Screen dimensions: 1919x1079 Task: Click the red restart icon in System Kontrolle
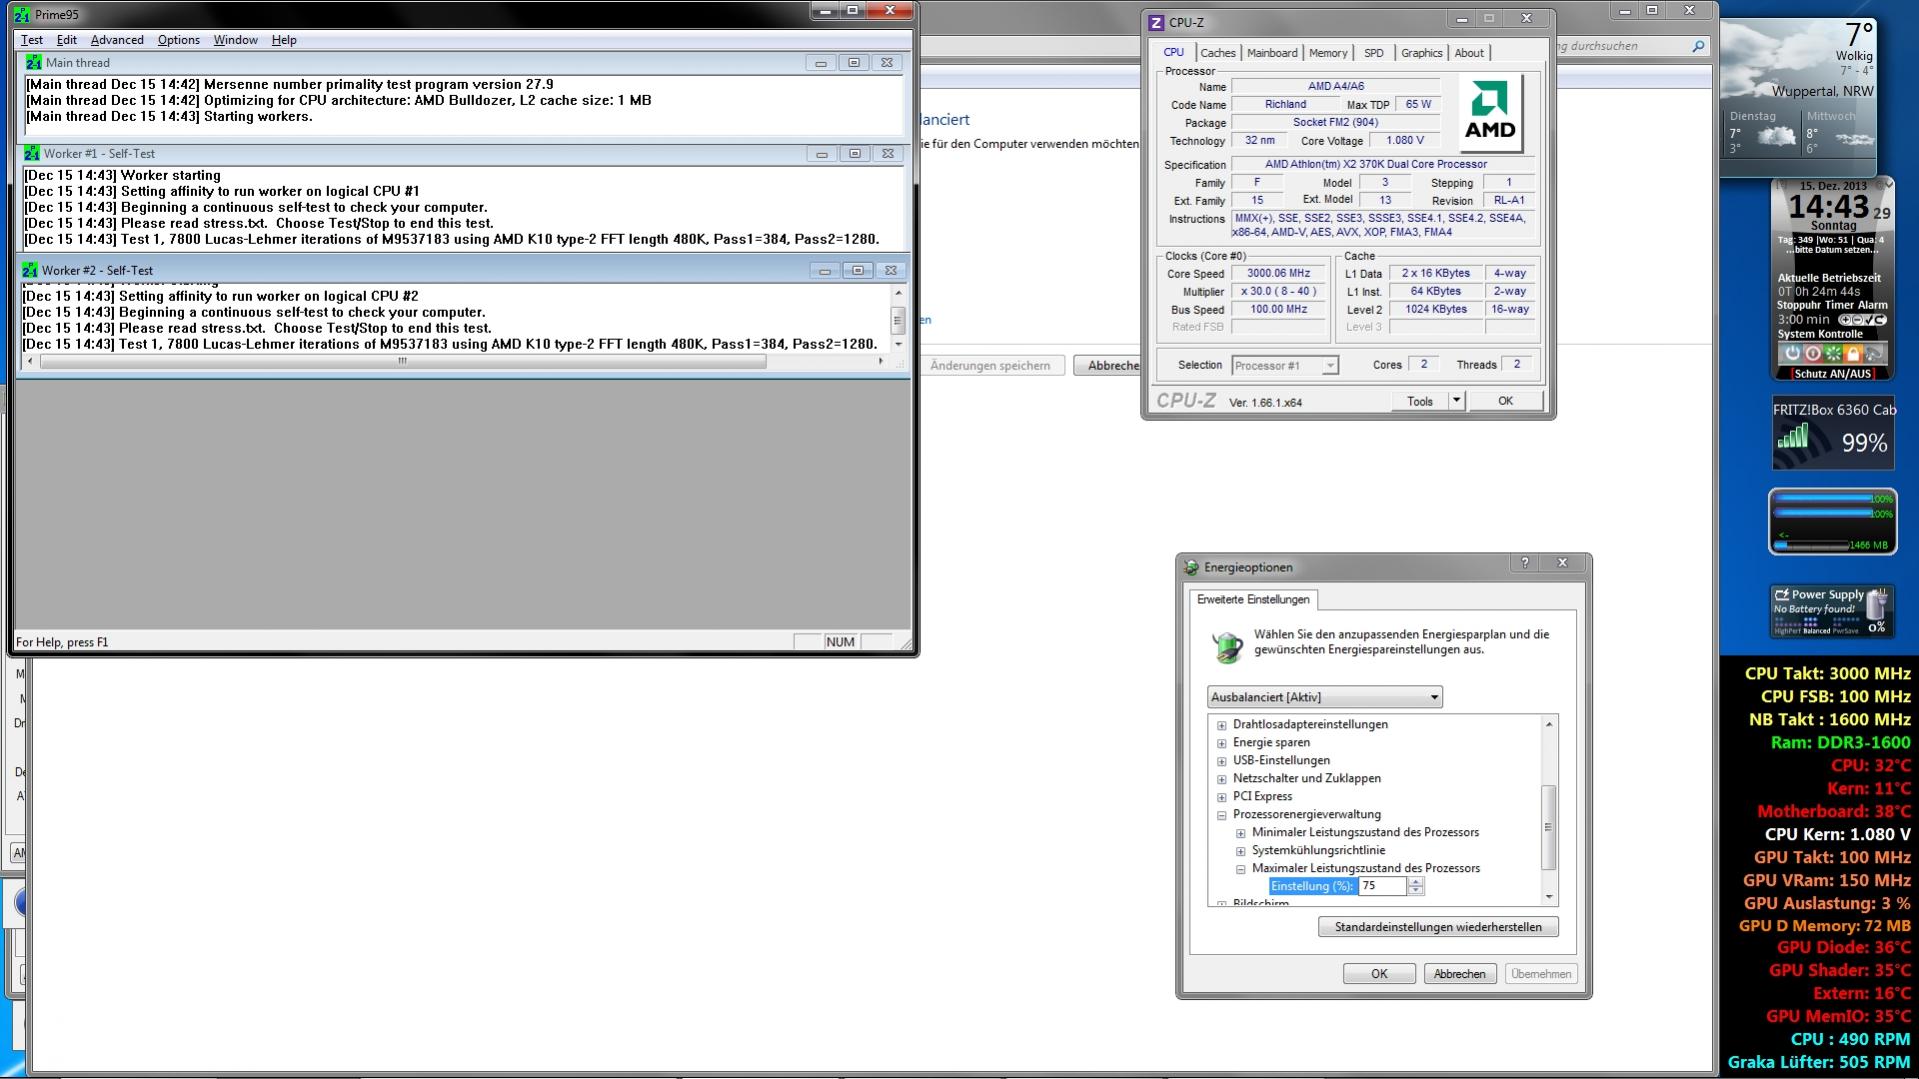(1812, 353)
